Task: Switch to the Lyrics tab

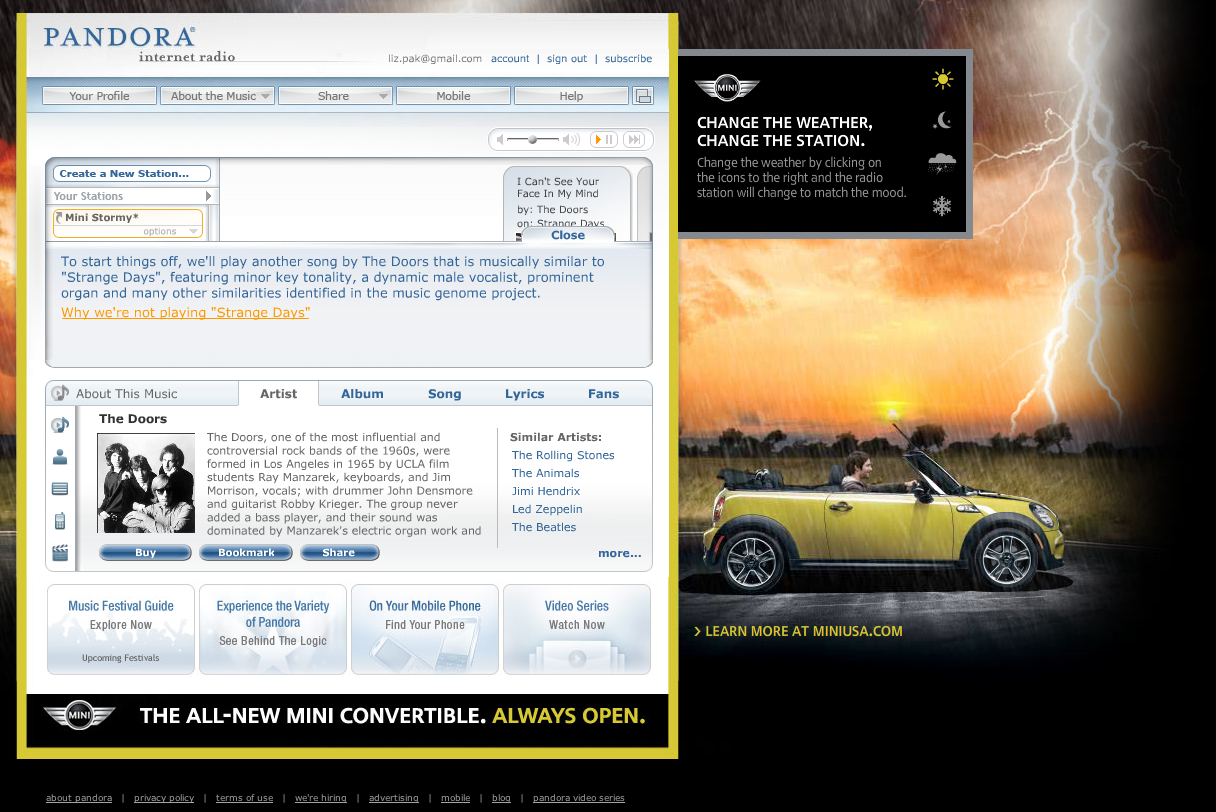Action: 524,394
